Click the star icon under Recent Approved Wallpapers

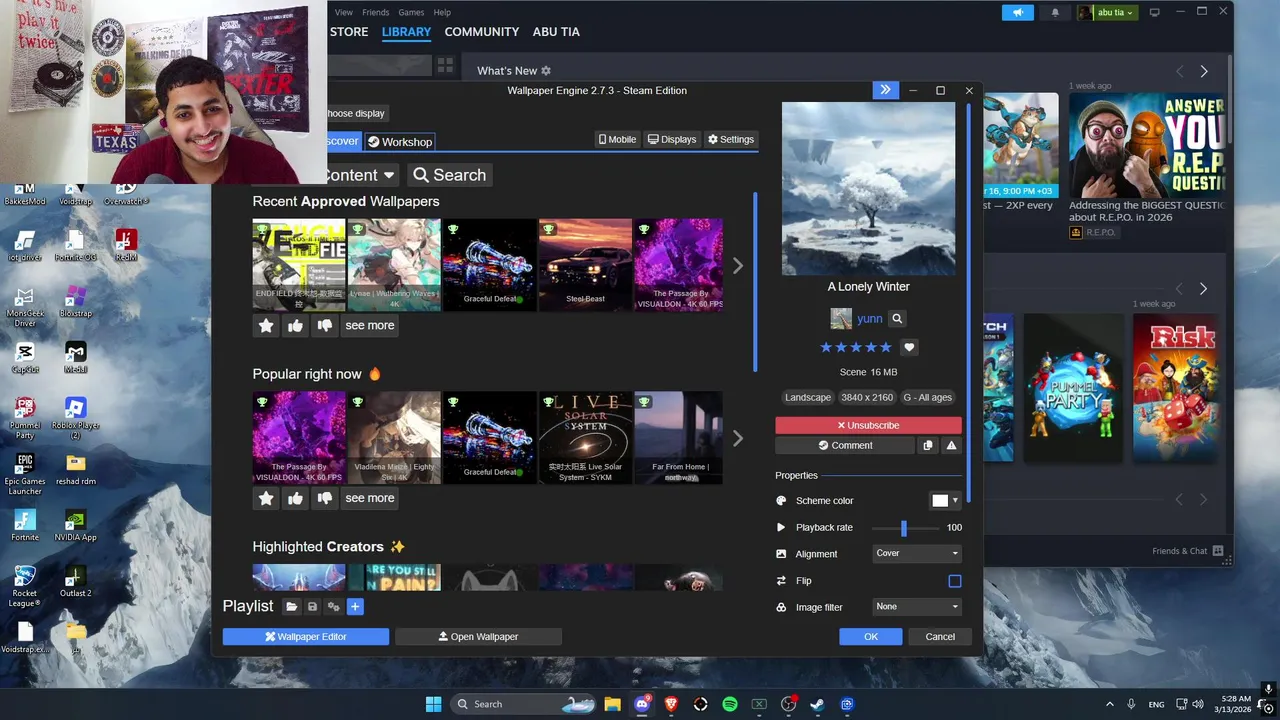(x=266, y=325)
